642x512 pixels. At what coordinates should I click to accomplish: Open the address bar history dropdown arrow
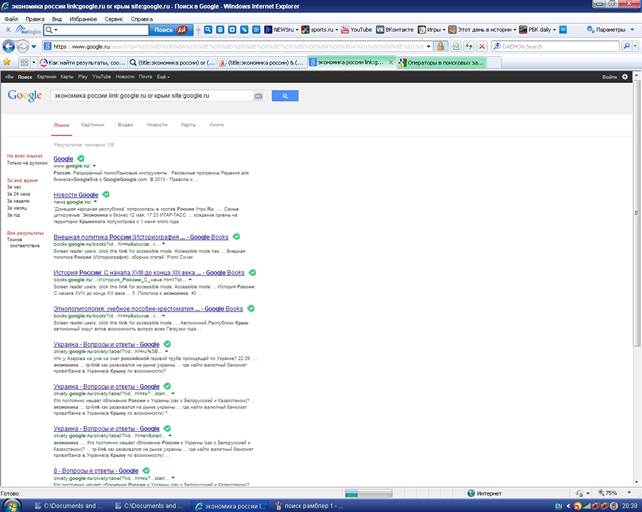429,46
